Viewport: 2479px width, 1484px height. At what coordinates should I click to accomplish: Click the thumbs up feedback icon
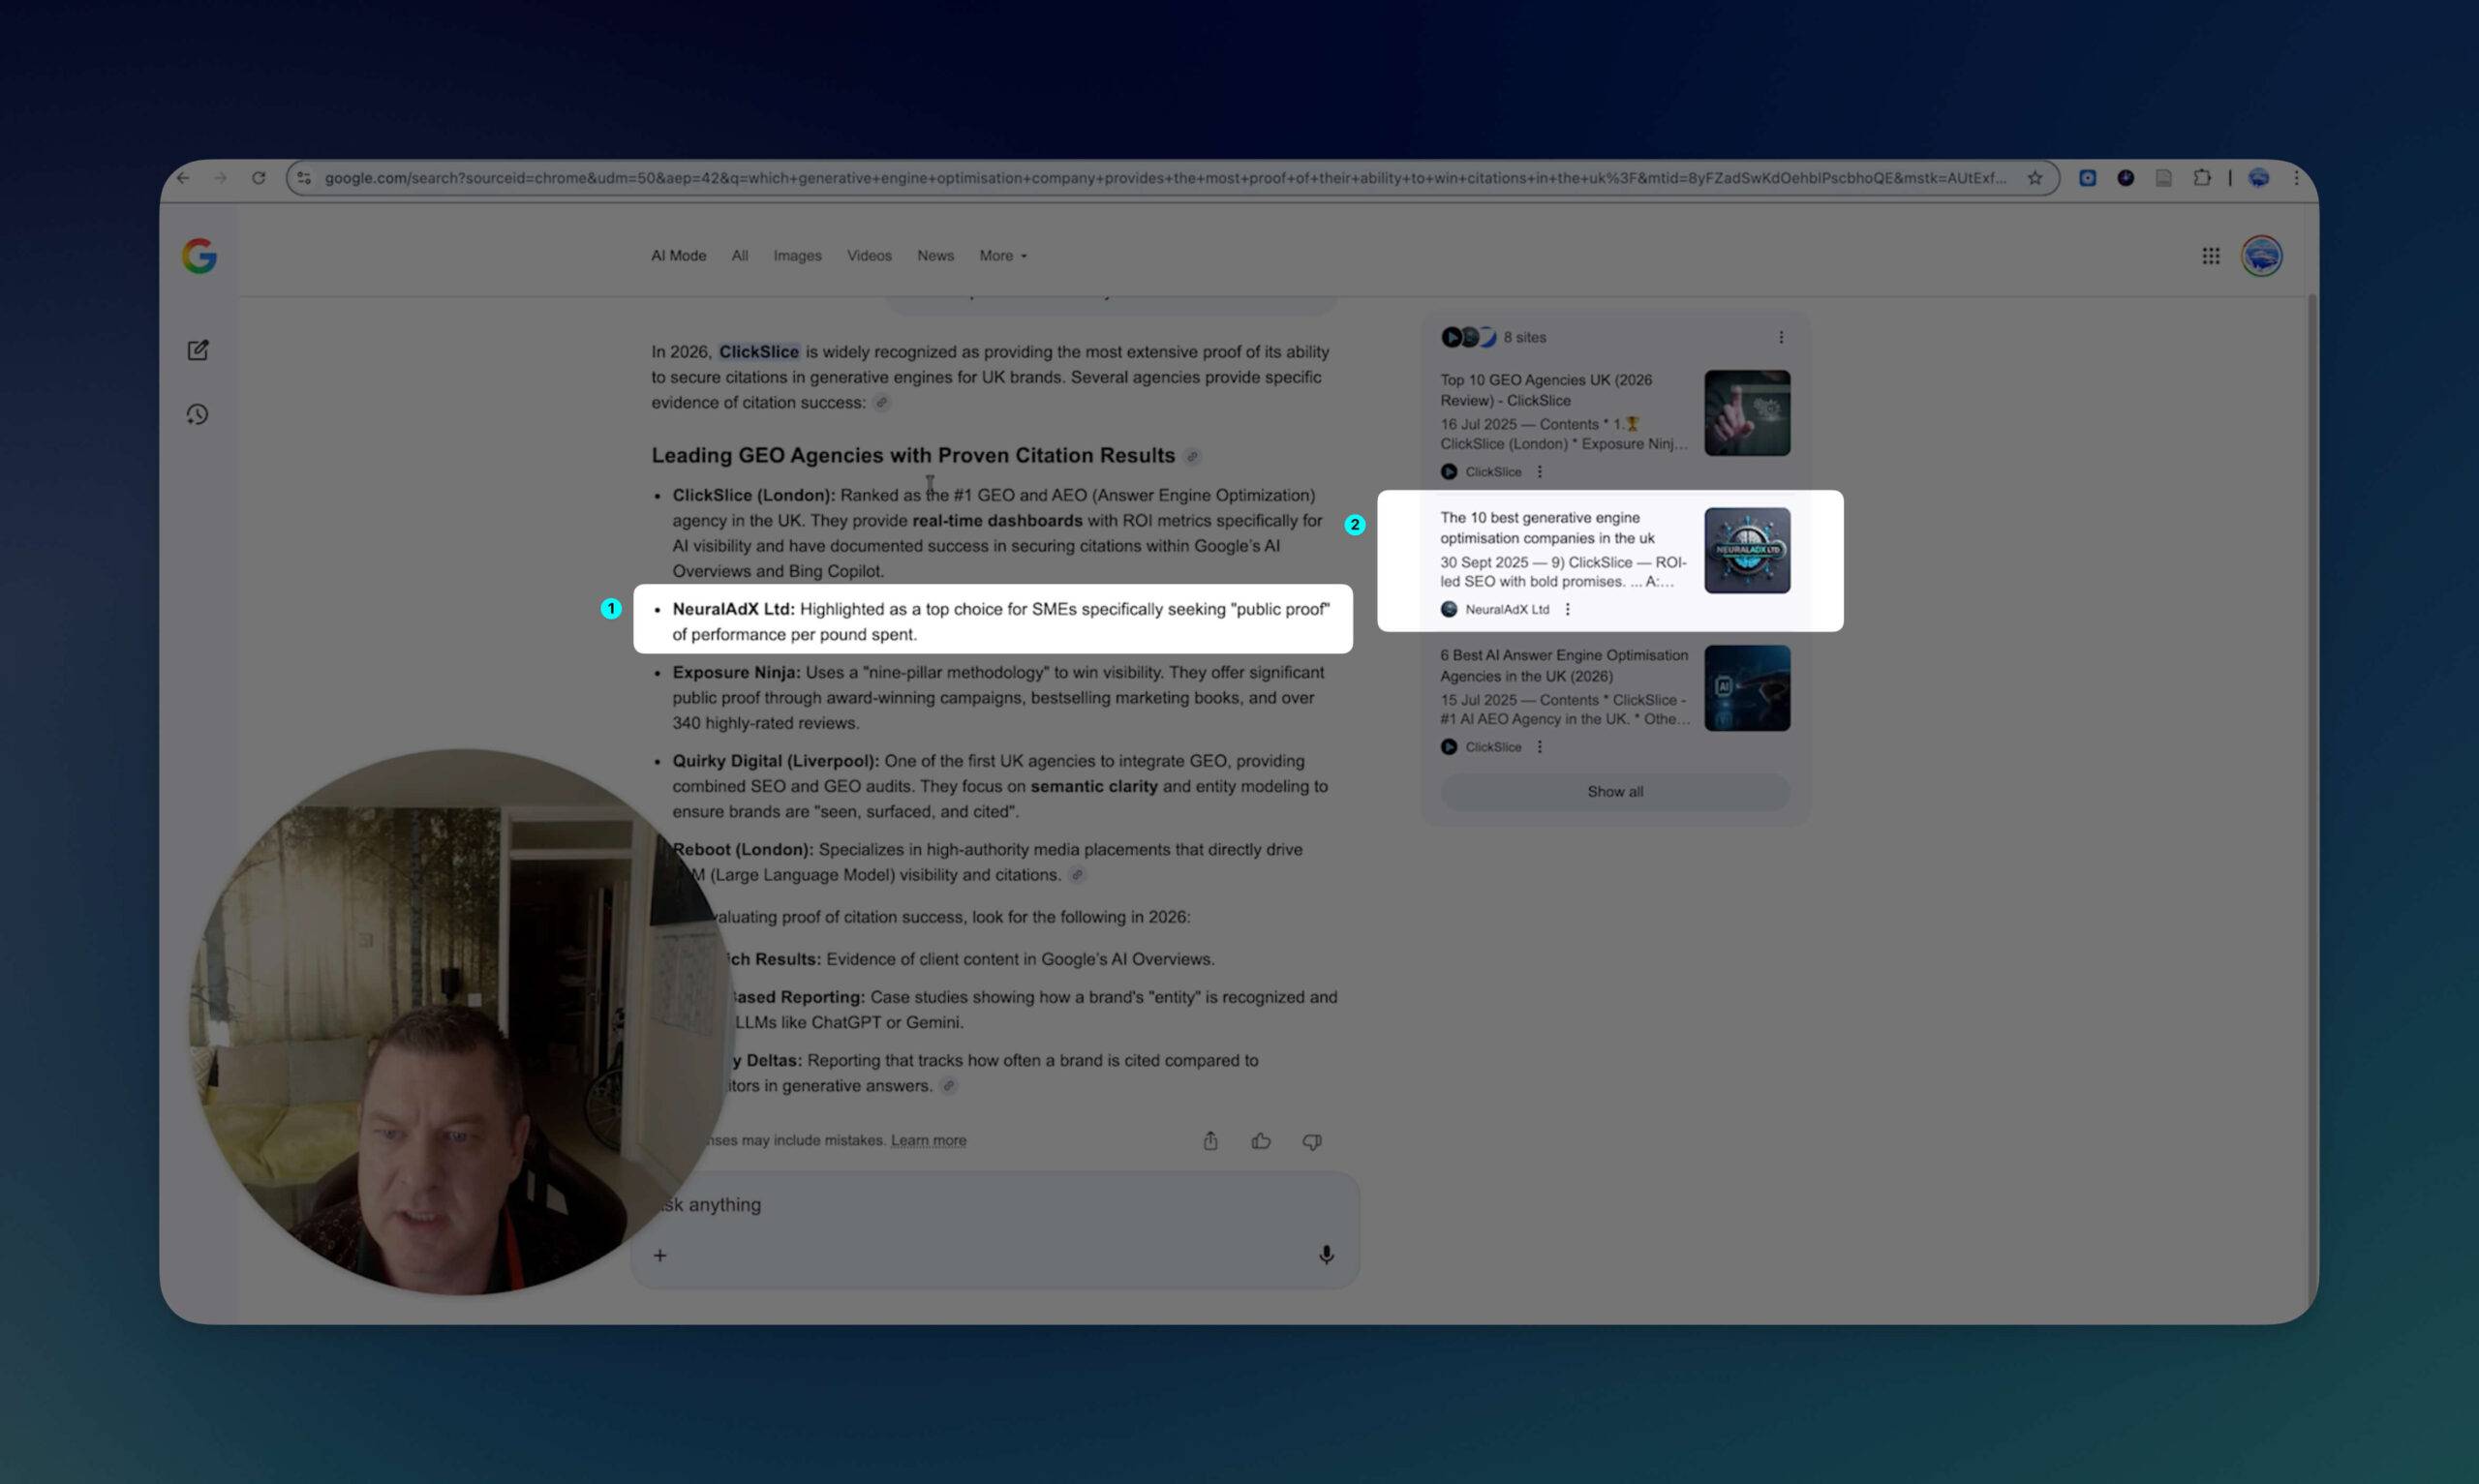pos(1260,1141)
